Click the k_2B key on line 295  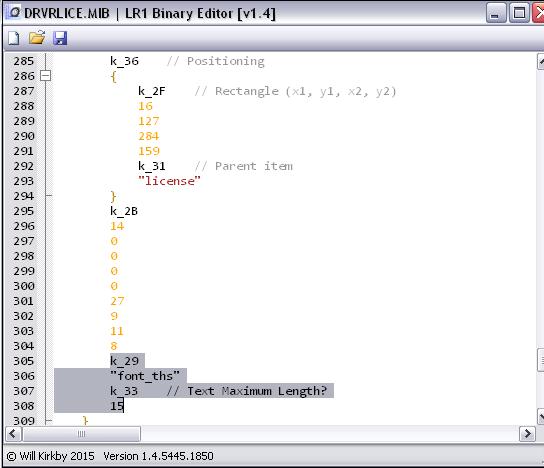click(x=124, y=211)
